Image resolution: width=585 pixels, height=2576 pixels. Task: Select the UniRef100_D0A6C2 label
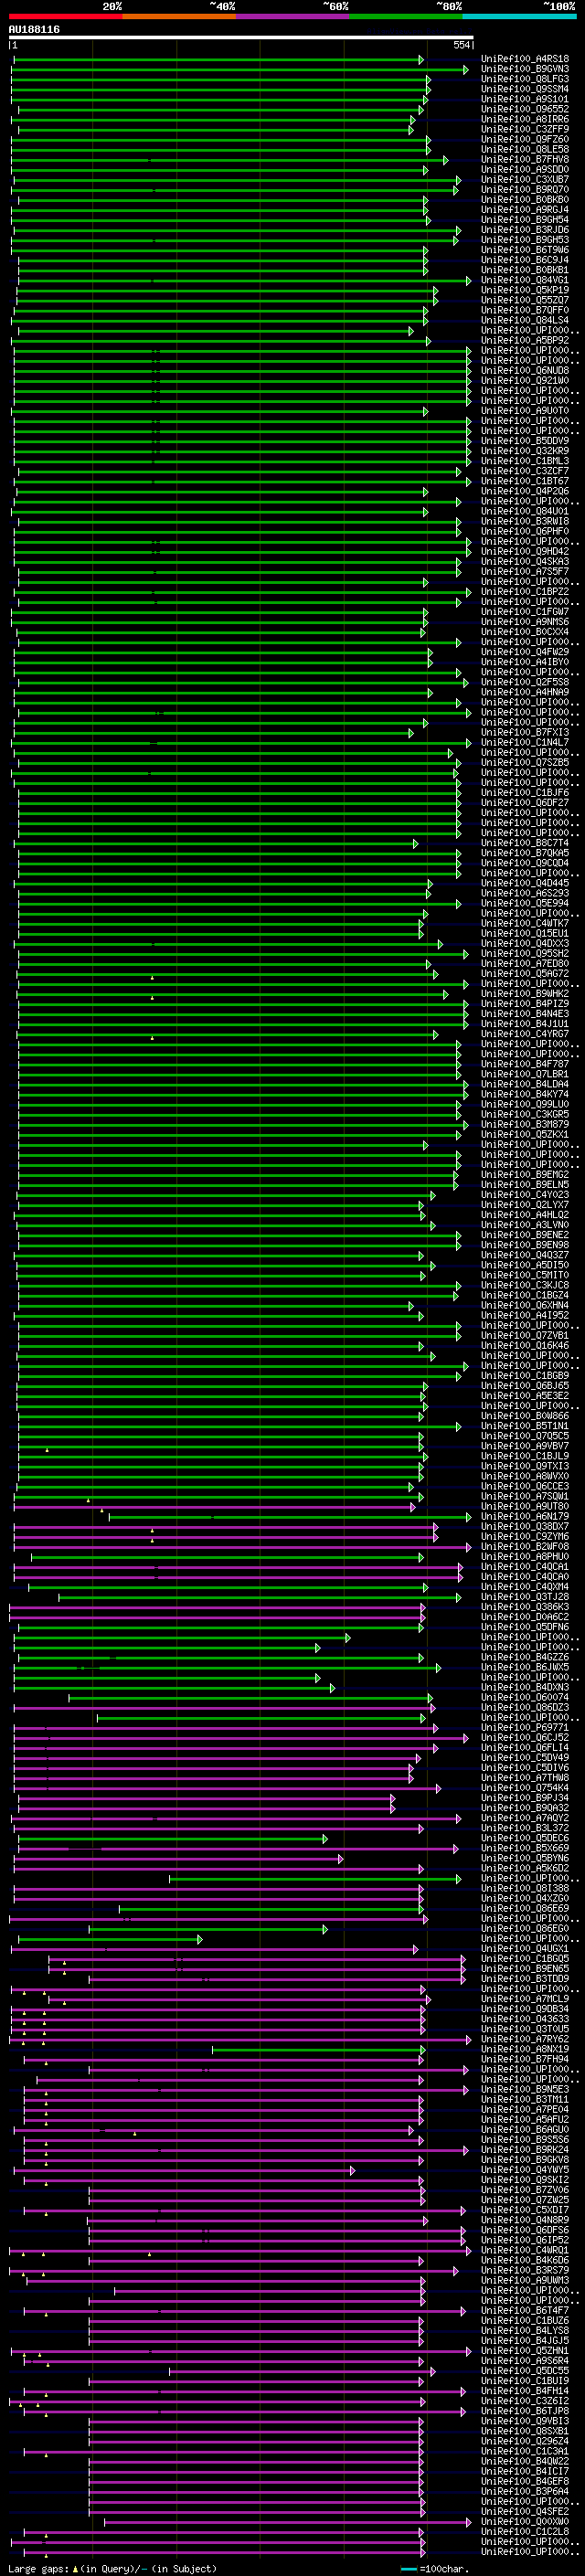pos(525,1617)
